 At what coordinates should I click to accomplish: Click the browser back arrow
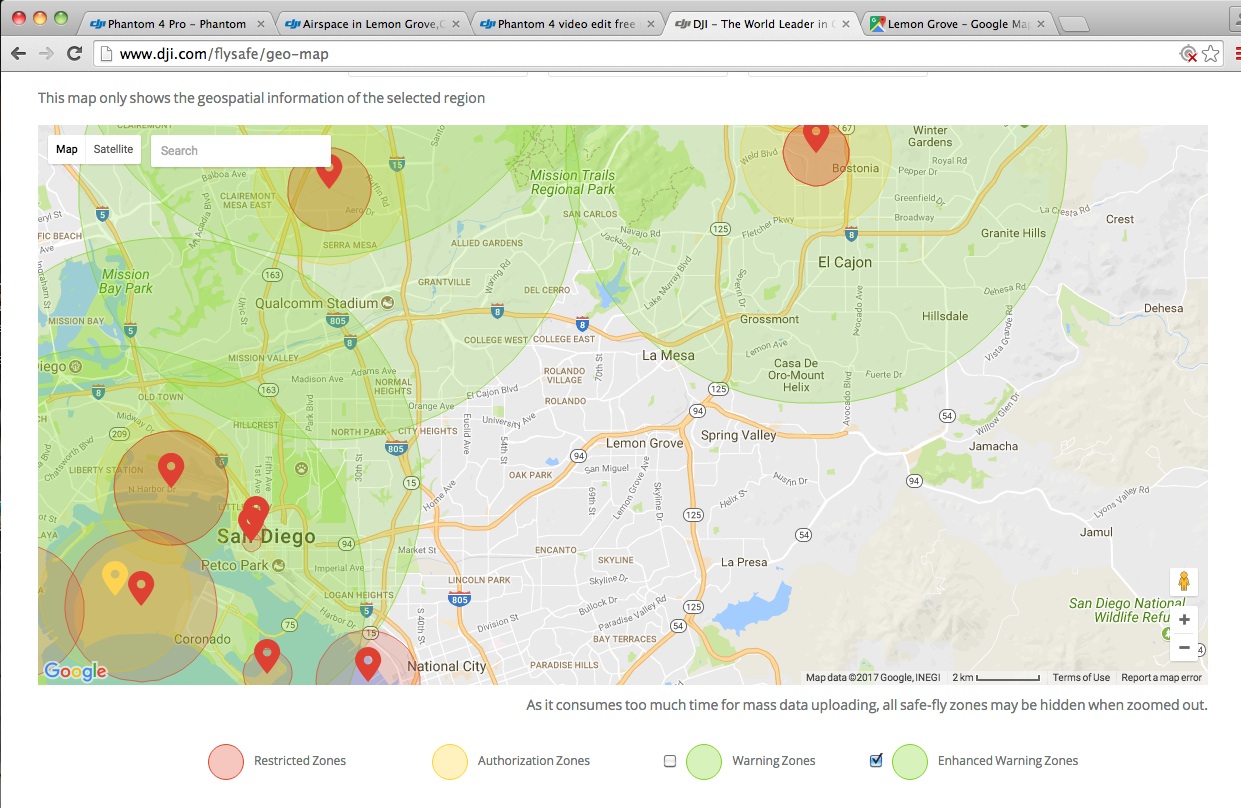click(x=18, y=53)
